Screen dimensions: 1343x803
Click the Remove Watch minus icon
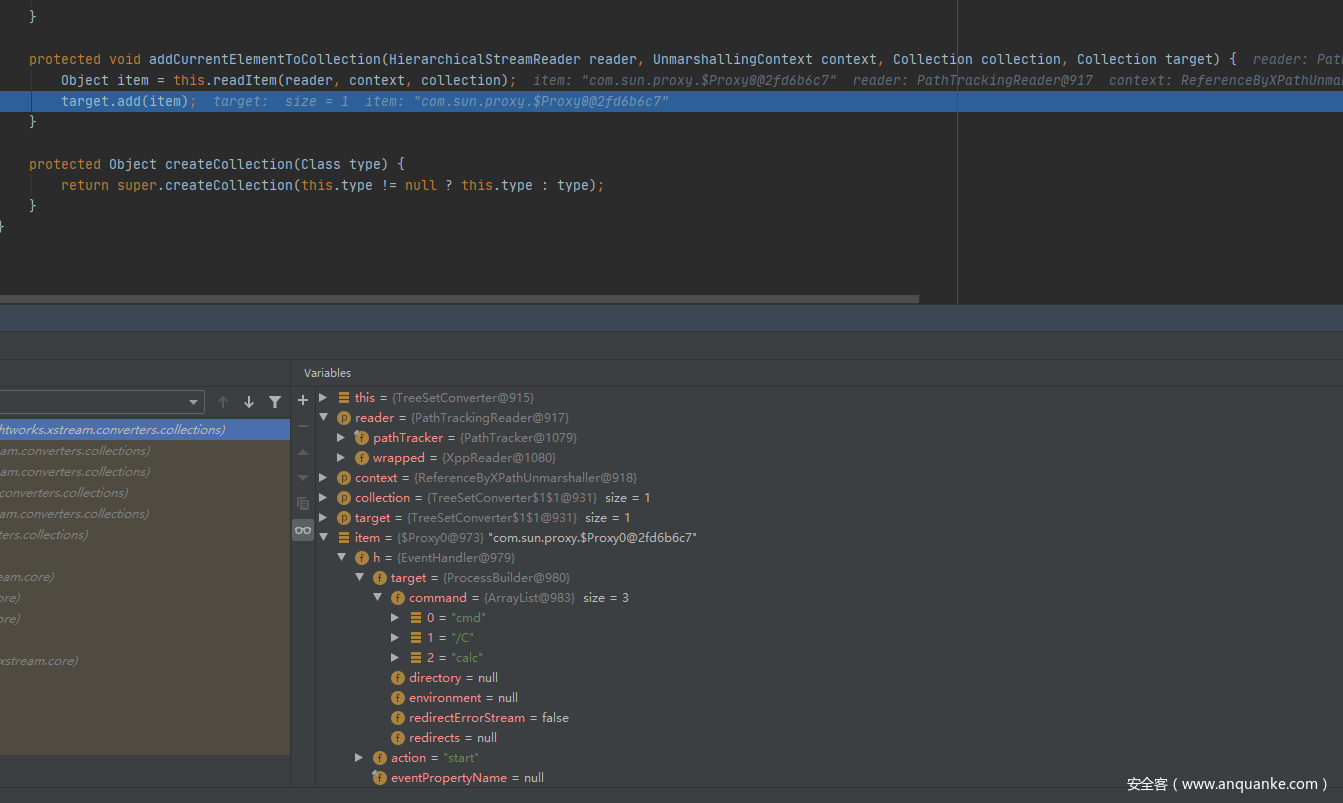(x=303, y=426)
